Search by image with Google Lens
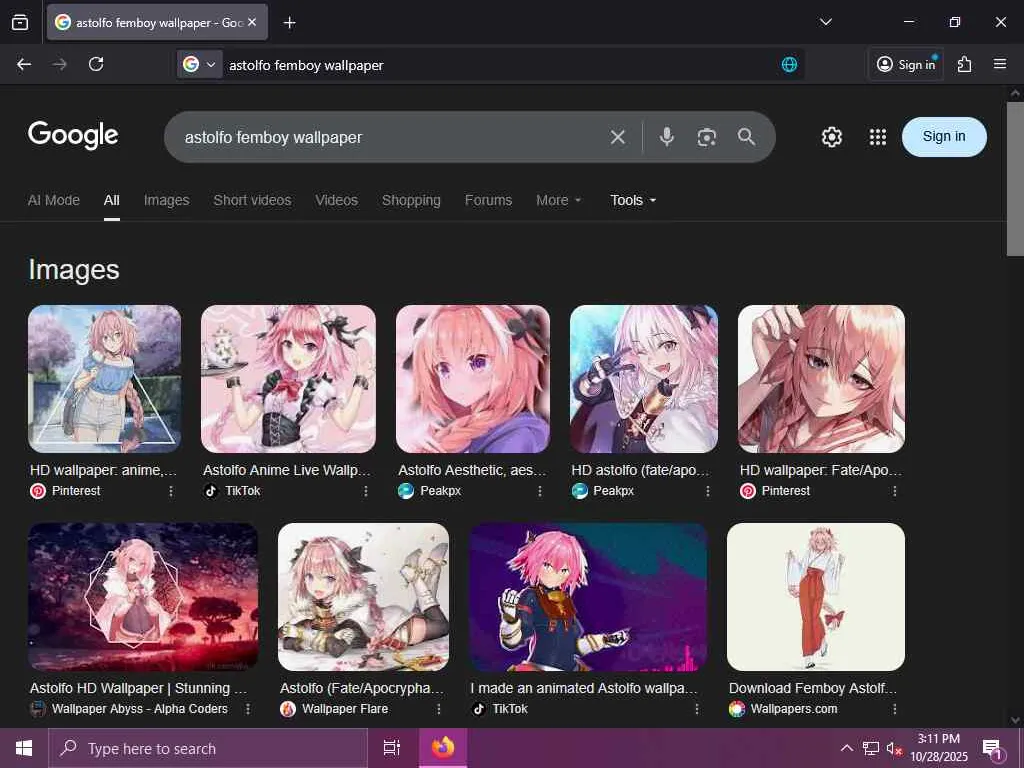This screenshot has height=768, width=1024. click(x=707, y=137)
